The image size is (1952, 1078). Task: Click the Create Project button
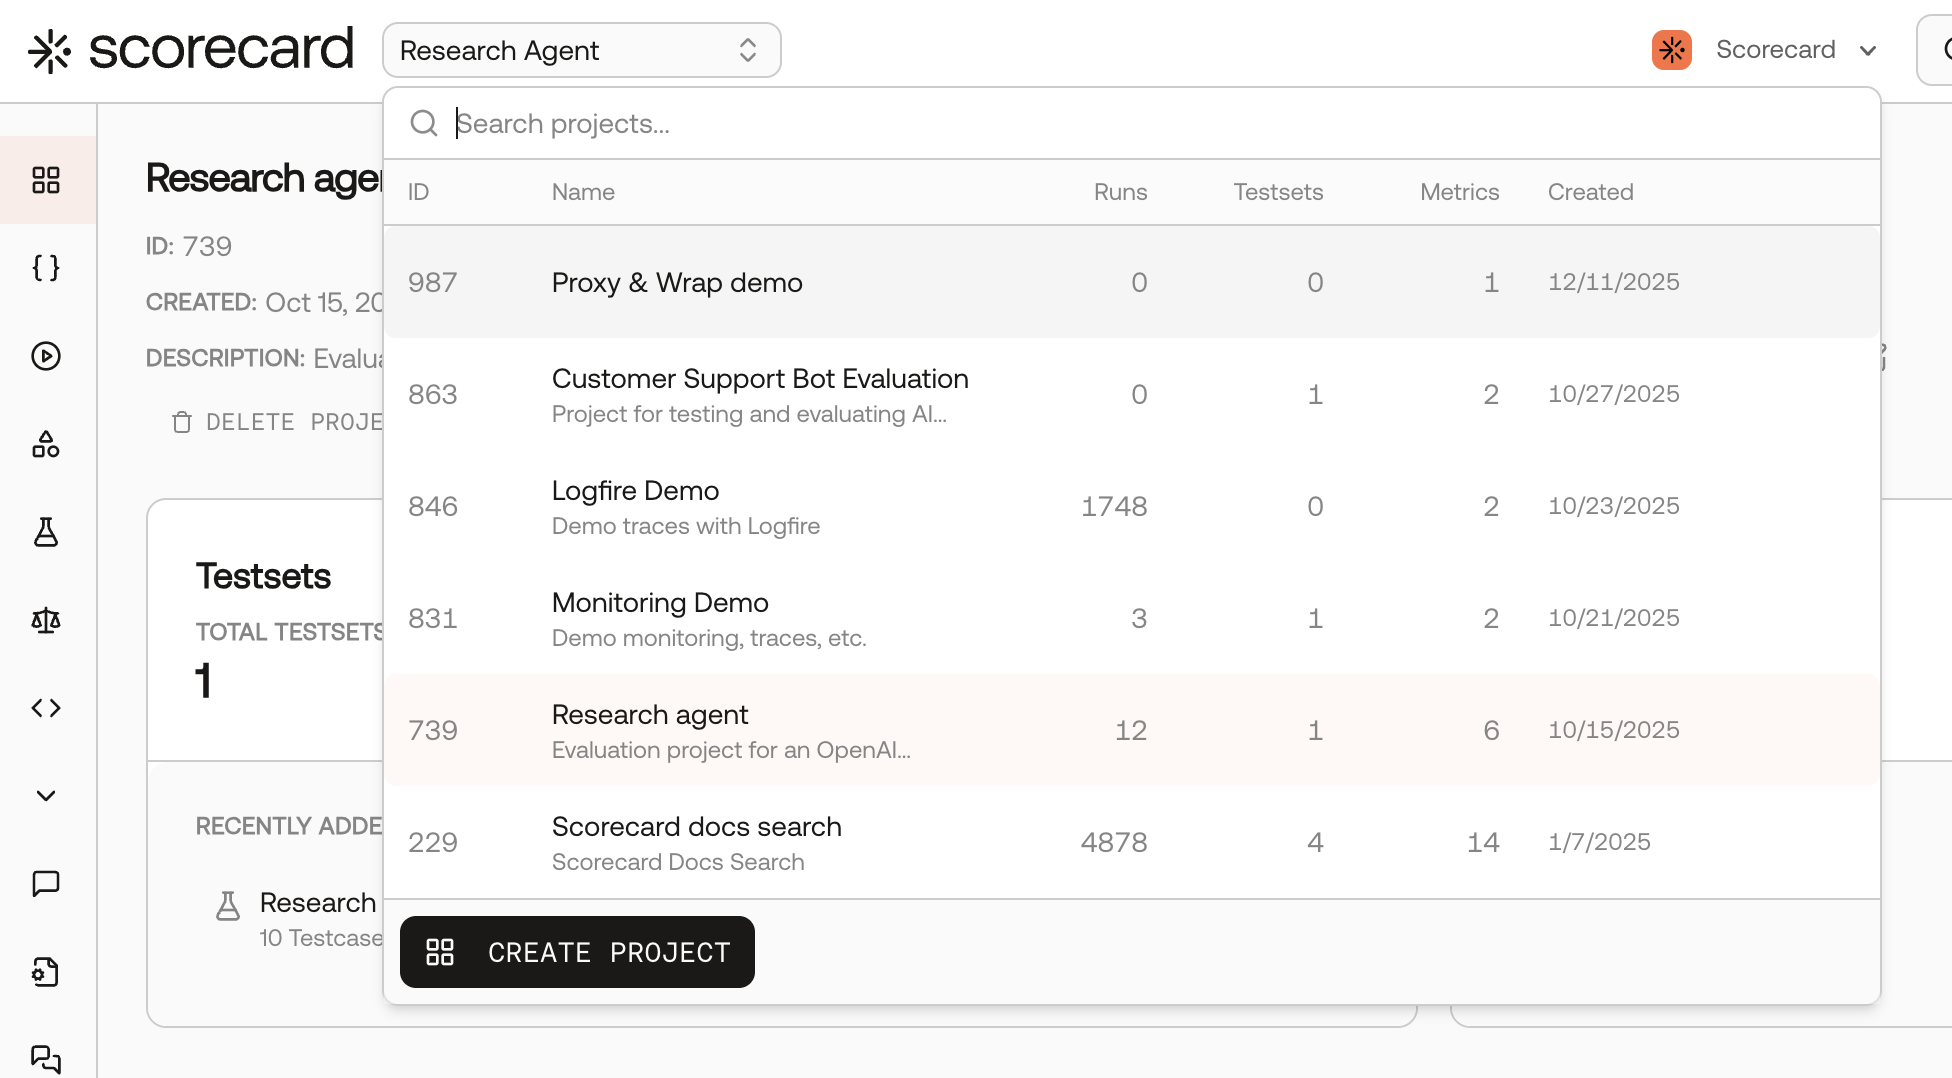577,952
